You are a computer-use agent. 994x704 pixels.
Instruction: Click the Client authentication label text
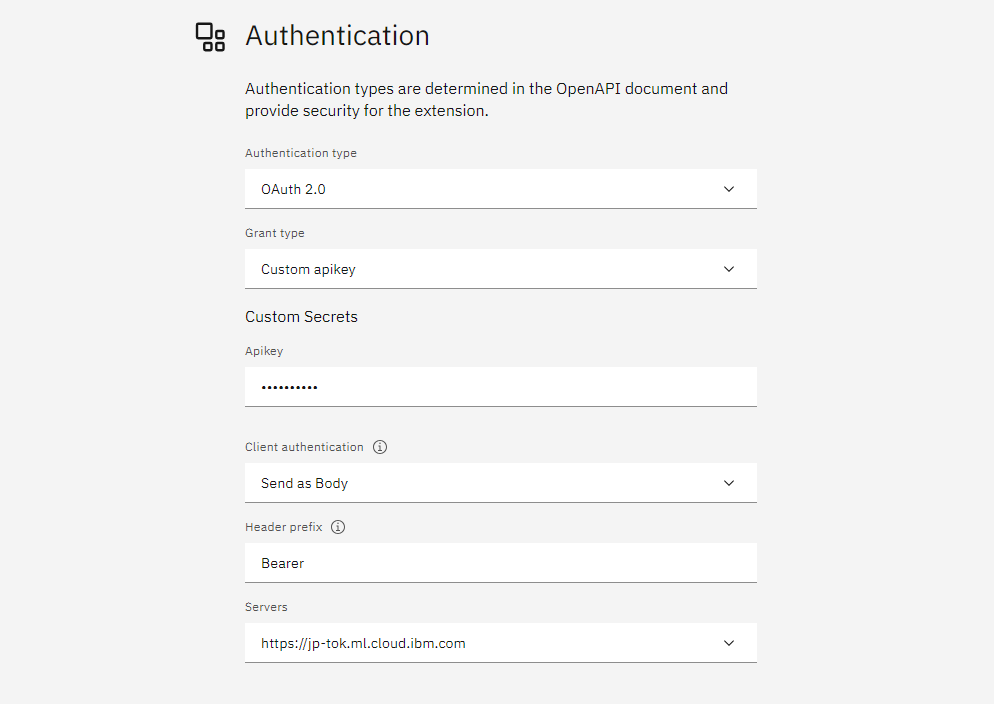[x=304, y=447]
